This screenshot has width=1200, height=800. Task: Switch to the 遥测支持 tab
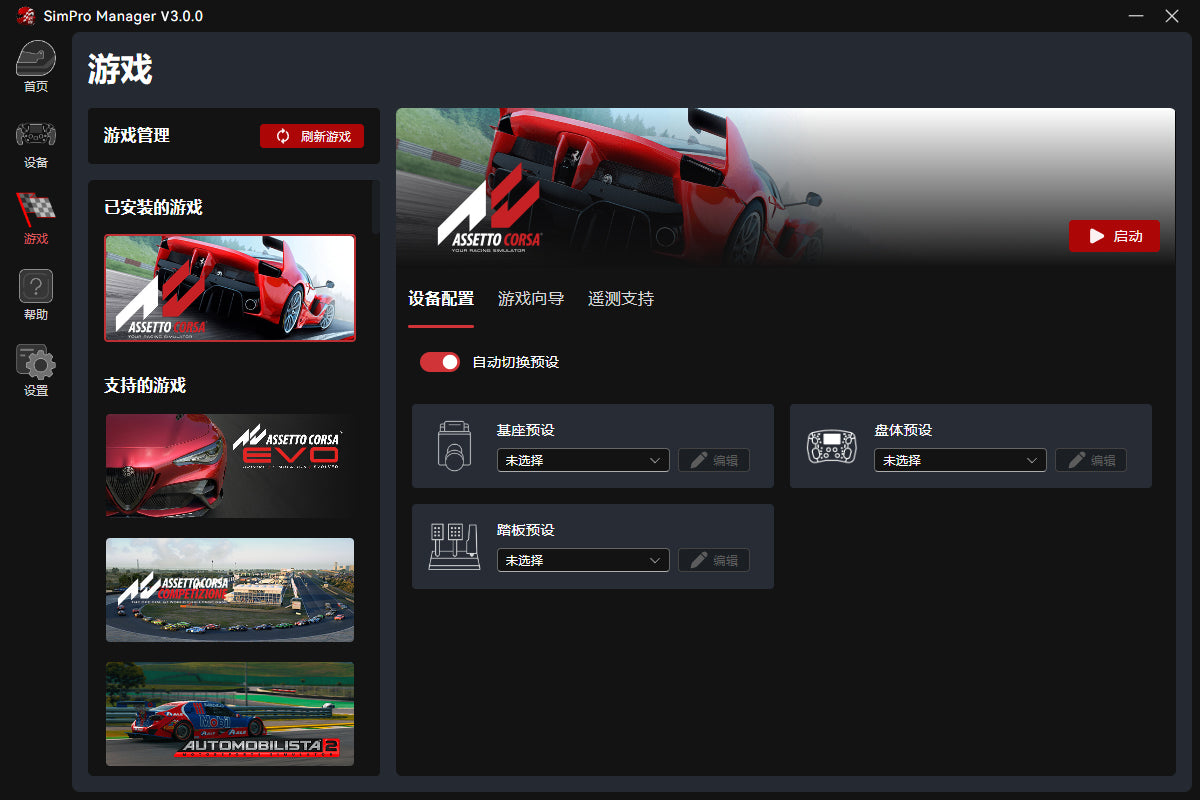coord(621,299)
